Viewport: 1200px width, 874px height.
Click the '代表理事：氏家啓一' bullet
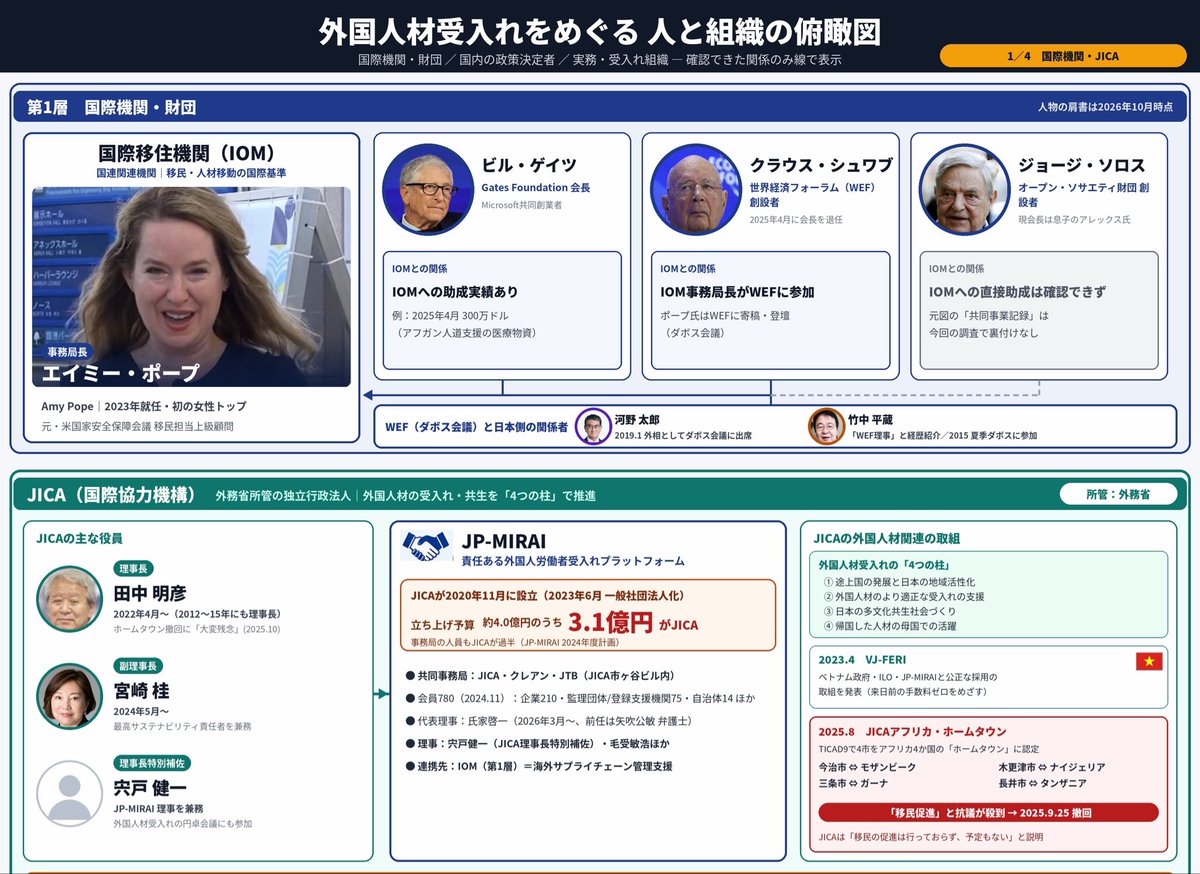coord(549,720)
